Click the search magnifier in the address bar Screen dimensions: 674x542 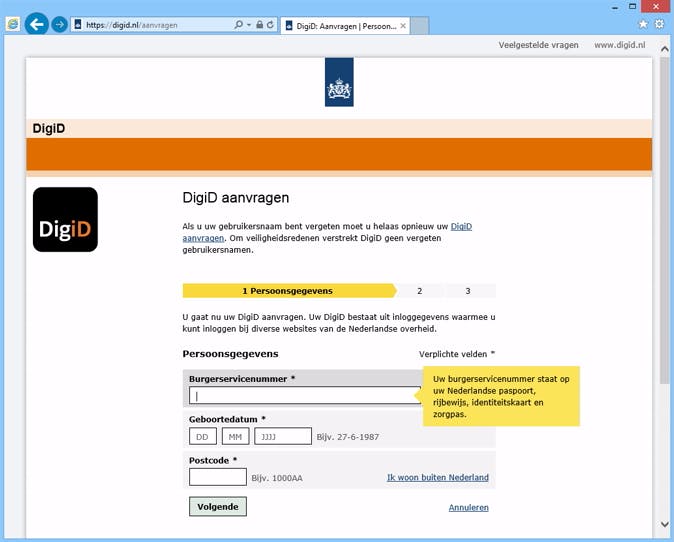239,24
